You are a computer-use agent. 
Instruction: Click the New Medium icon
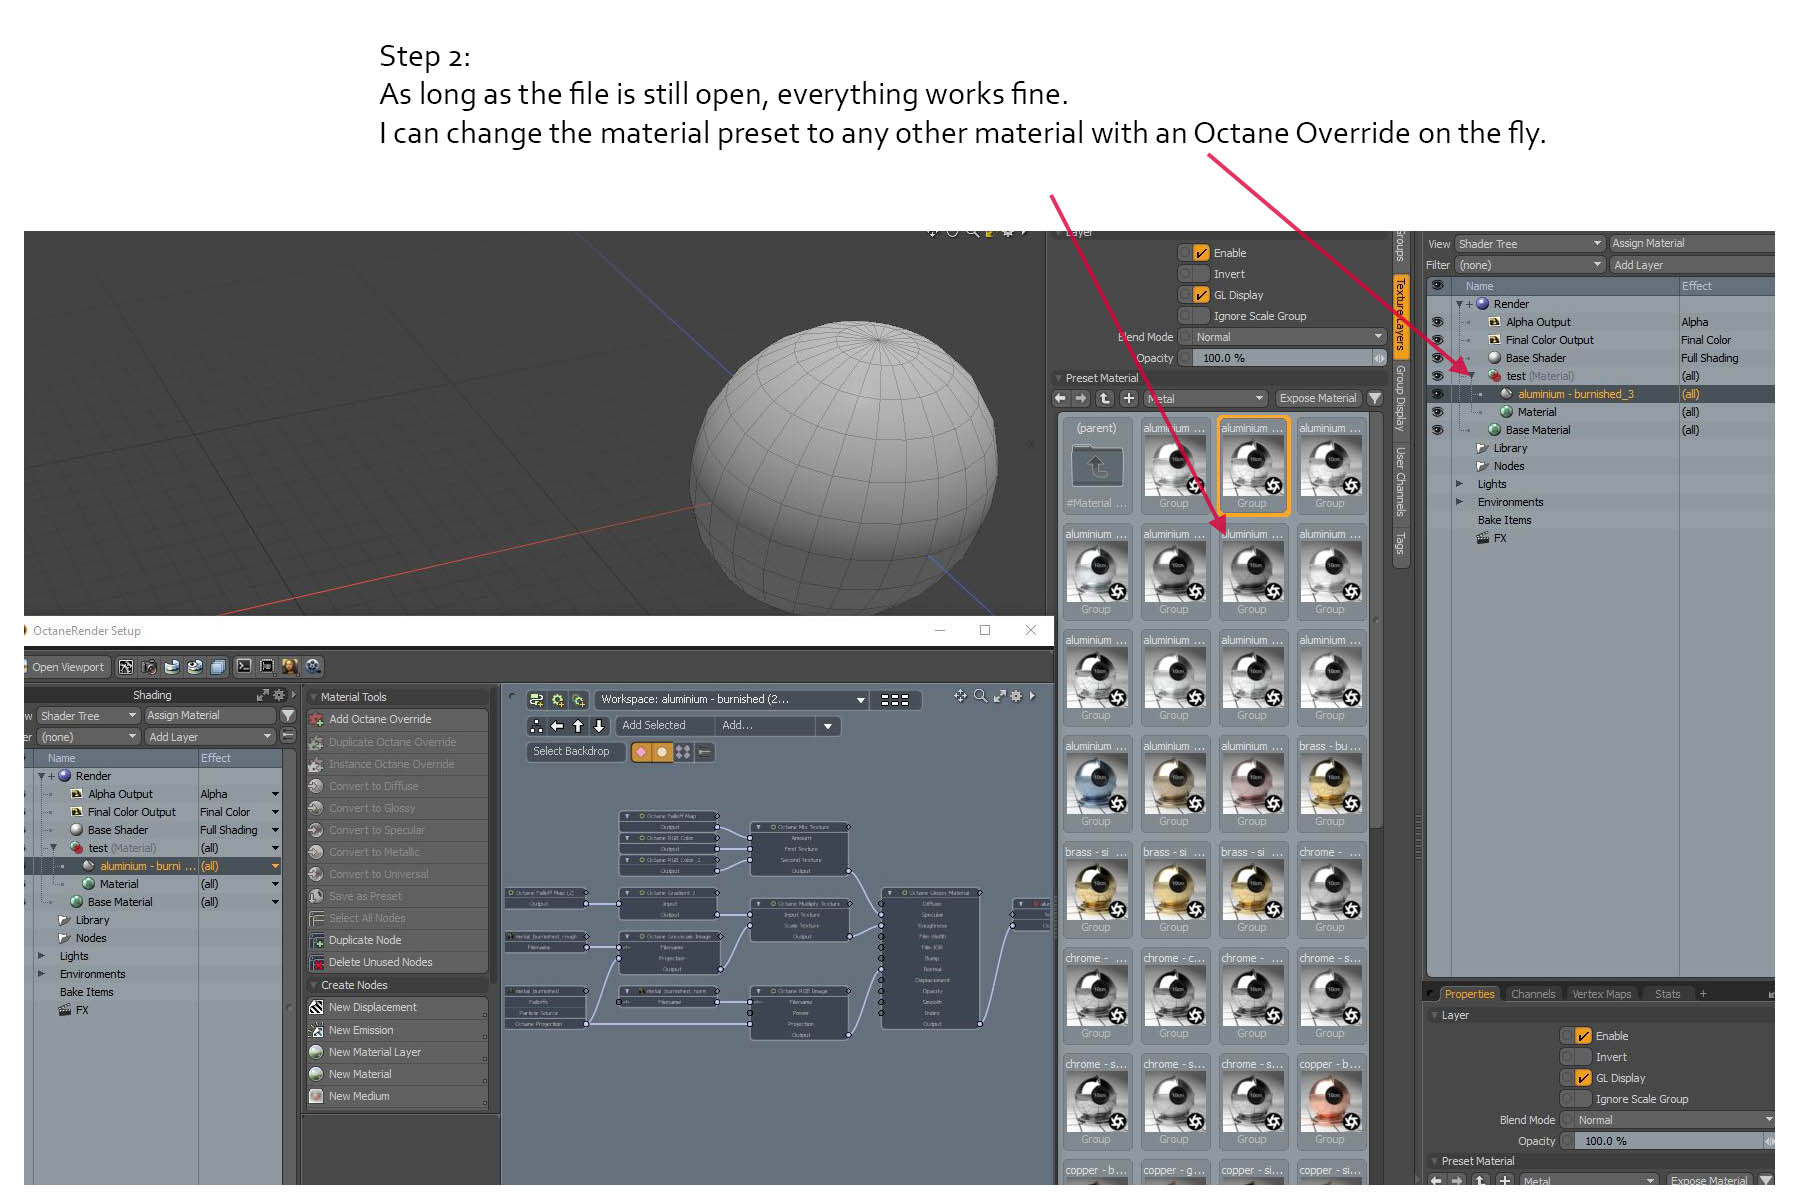[316, 1096]
